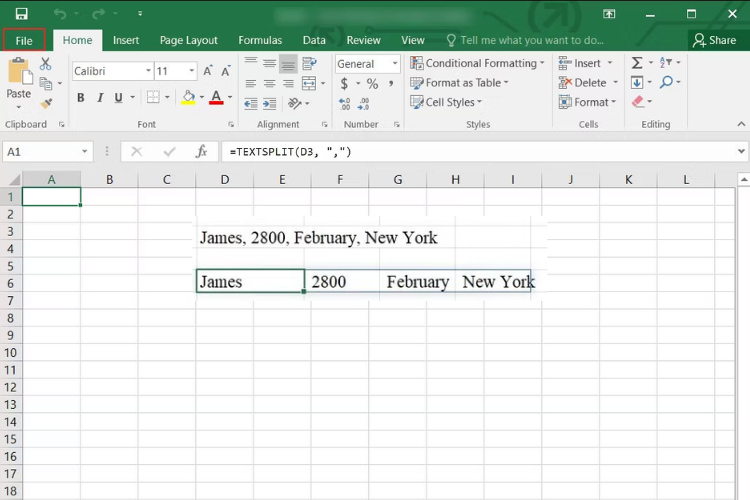Click Decrease Indent icon

pyautogui.click(x=251, y=103)
